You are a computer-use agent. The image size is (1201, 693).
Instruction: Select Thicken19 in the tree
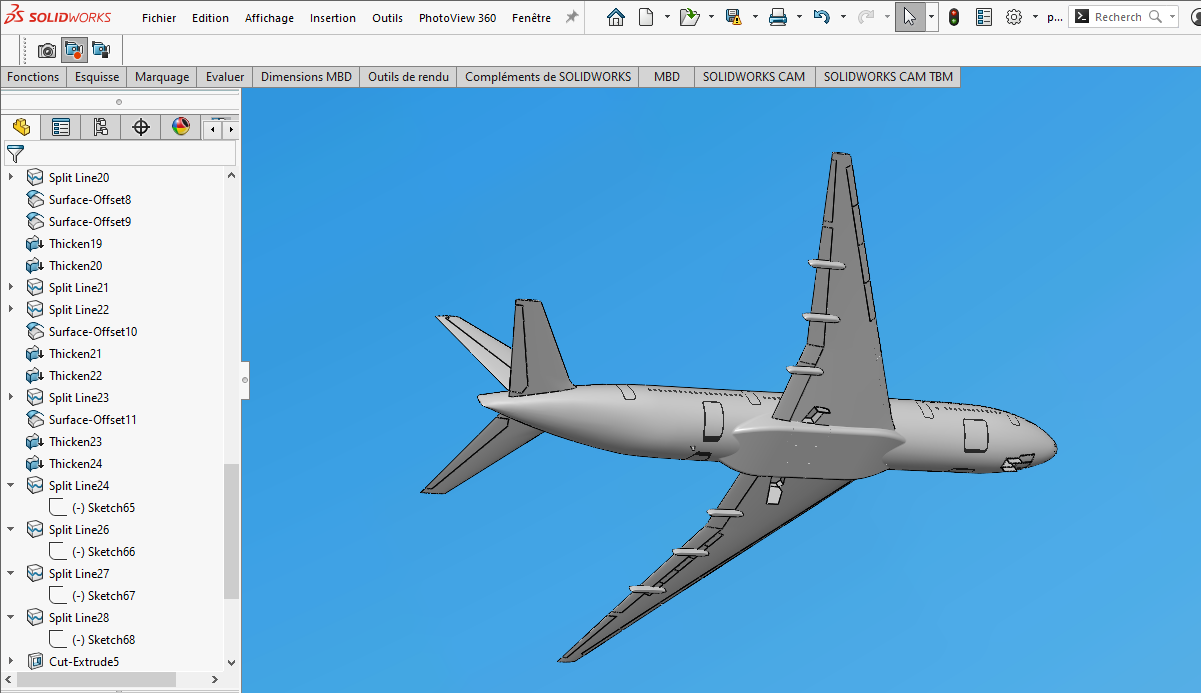[75, 244]
